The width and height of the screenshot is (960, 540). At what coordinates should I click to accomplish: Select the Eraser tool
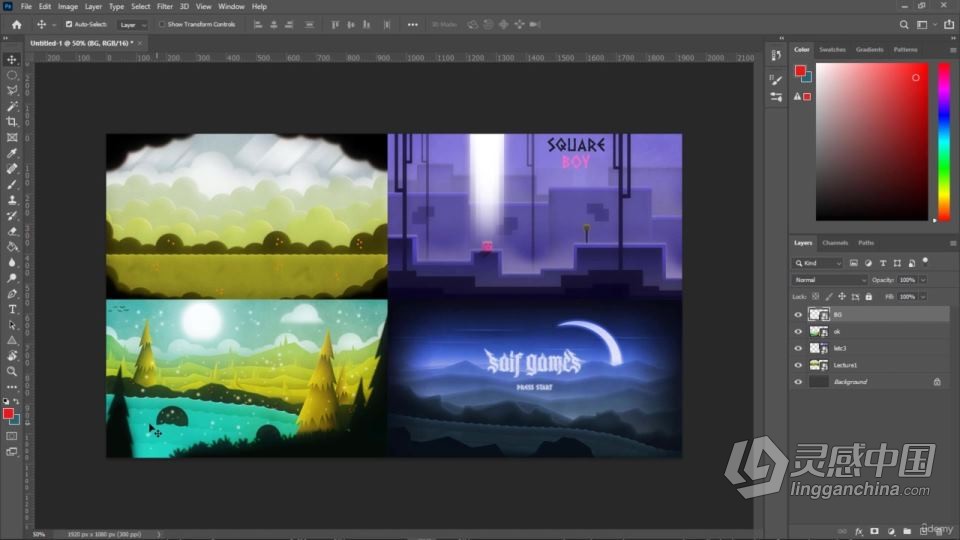click(x=12, y=231)
